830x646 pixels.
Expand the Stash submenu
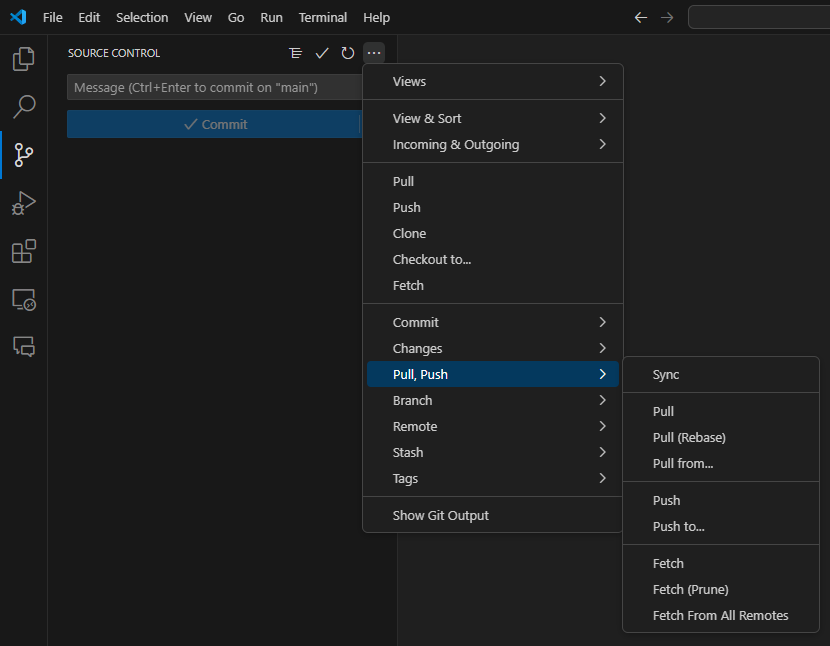[493, 452]
